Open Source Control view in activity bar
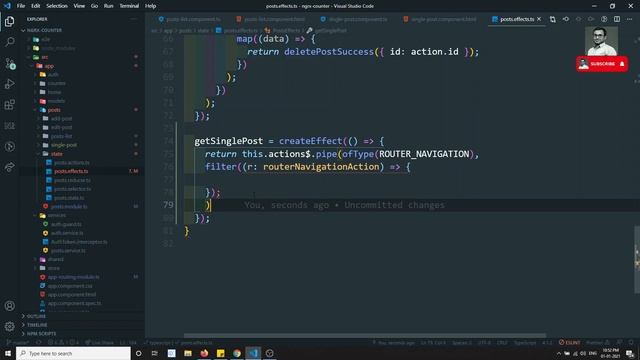Viewport: 640px width, 360px height. [x=9, y=63]
